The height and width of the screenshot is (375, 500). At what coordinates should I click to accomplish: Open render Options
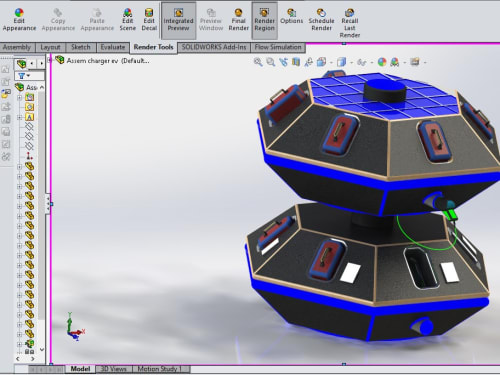pyautogui.click(x=291, y=17)
